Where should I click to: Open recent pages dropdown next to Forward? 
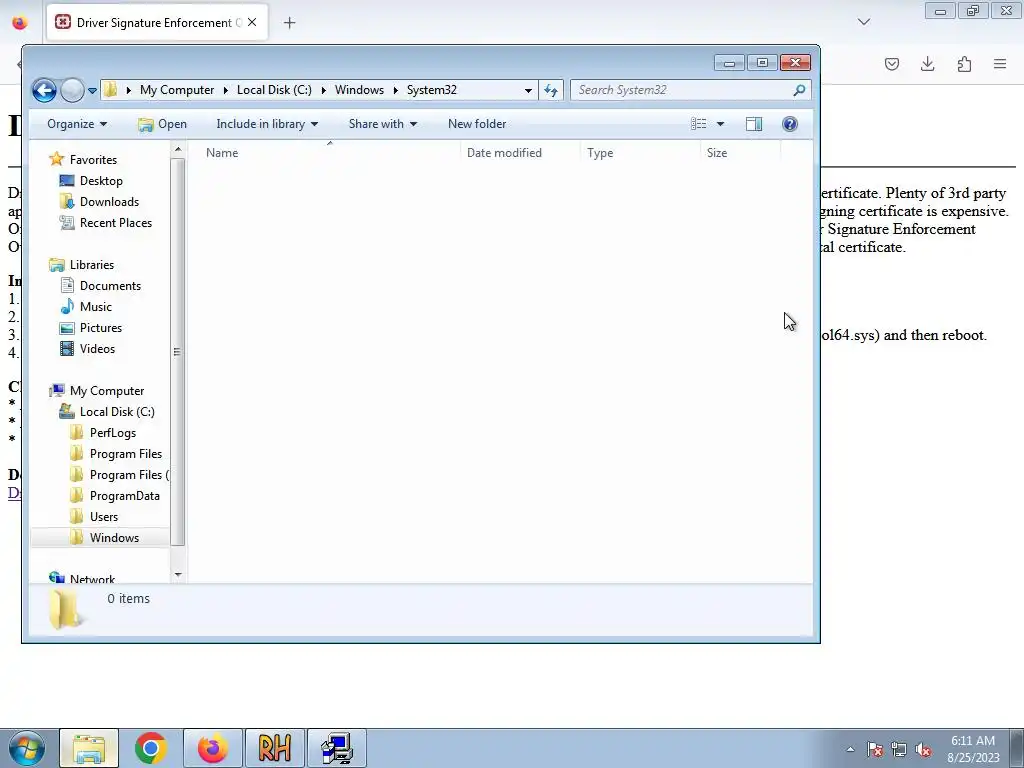[92, 91]
